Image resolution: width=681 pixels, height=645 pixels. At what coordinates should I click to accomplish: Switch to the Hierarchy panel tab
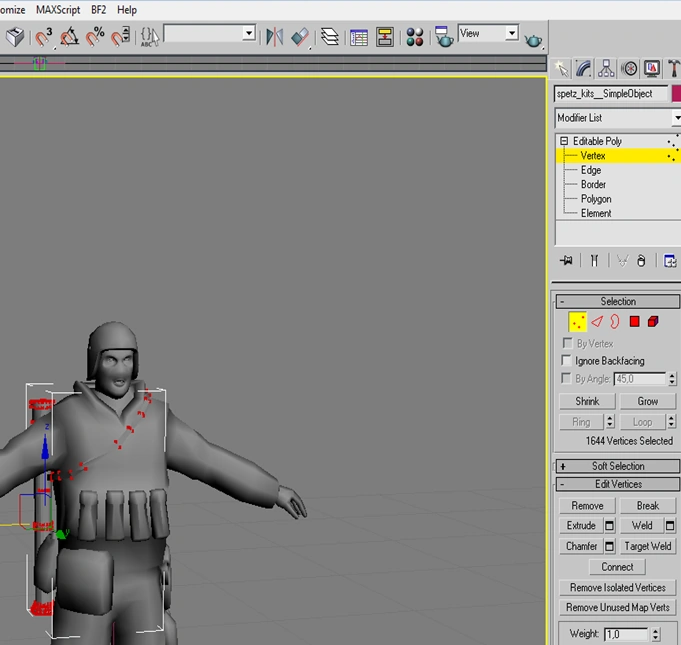(606, 69)
